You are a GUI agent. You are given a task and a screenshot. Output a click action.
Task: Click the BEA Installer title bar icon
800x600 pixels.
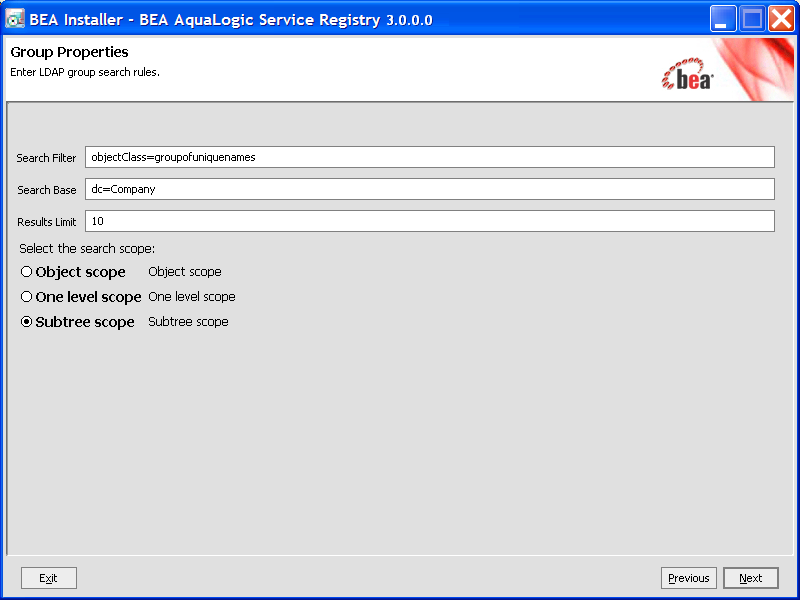[x=15, y=19]
